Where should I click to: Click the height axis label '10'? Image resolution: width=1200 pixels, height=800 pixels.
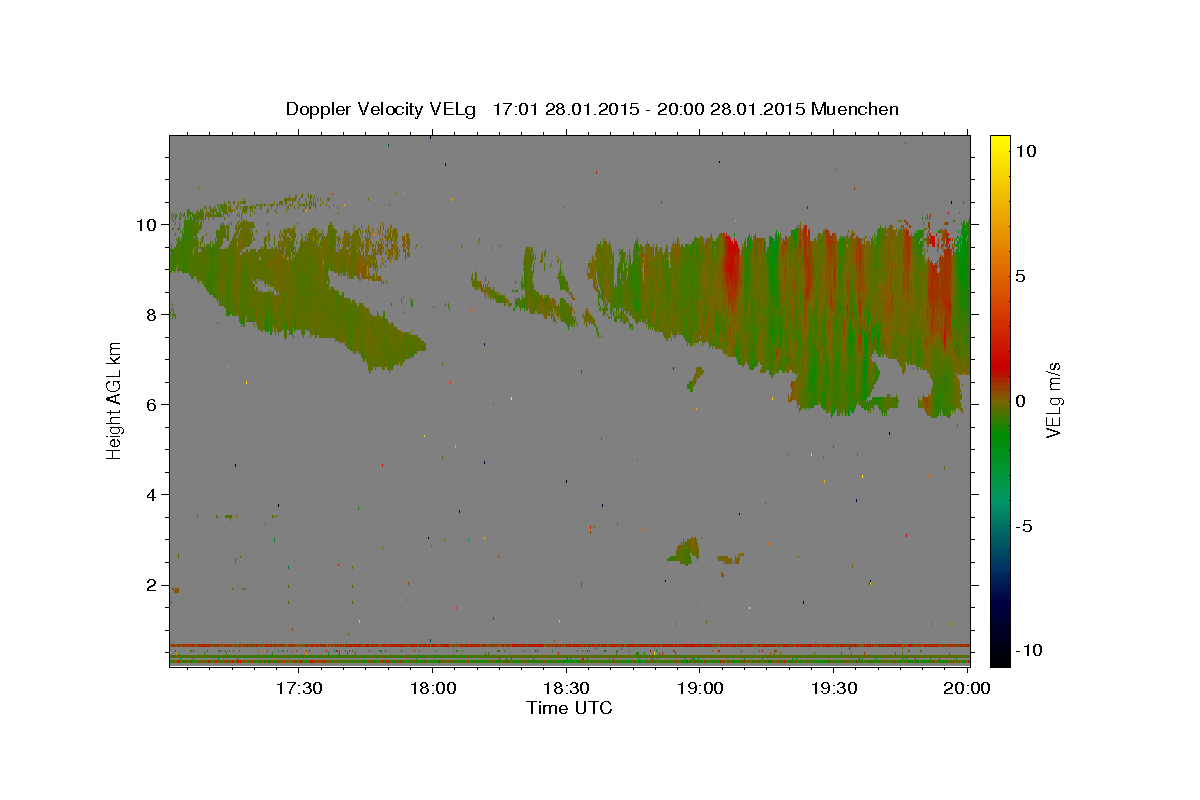click(x=147, y=225)
